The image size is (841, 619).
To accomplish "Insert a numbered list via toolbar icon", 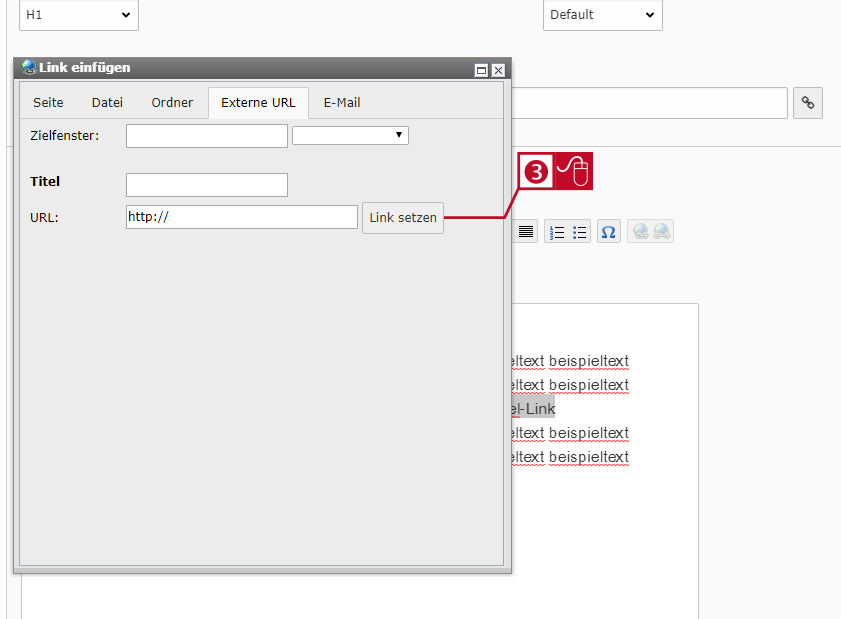I will pos(557,232).
